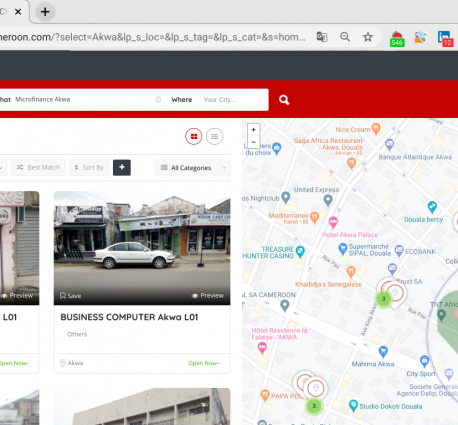Expand Open Now hours for BUSINESS COMPUTER

coord(204,363)
